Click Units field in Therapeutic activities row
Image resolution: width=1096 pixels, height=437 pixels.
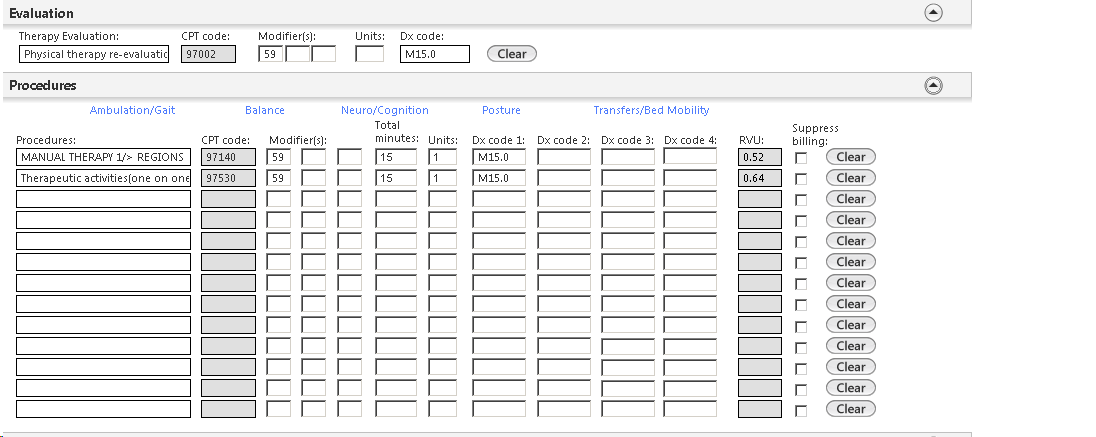tap(442, 178)
